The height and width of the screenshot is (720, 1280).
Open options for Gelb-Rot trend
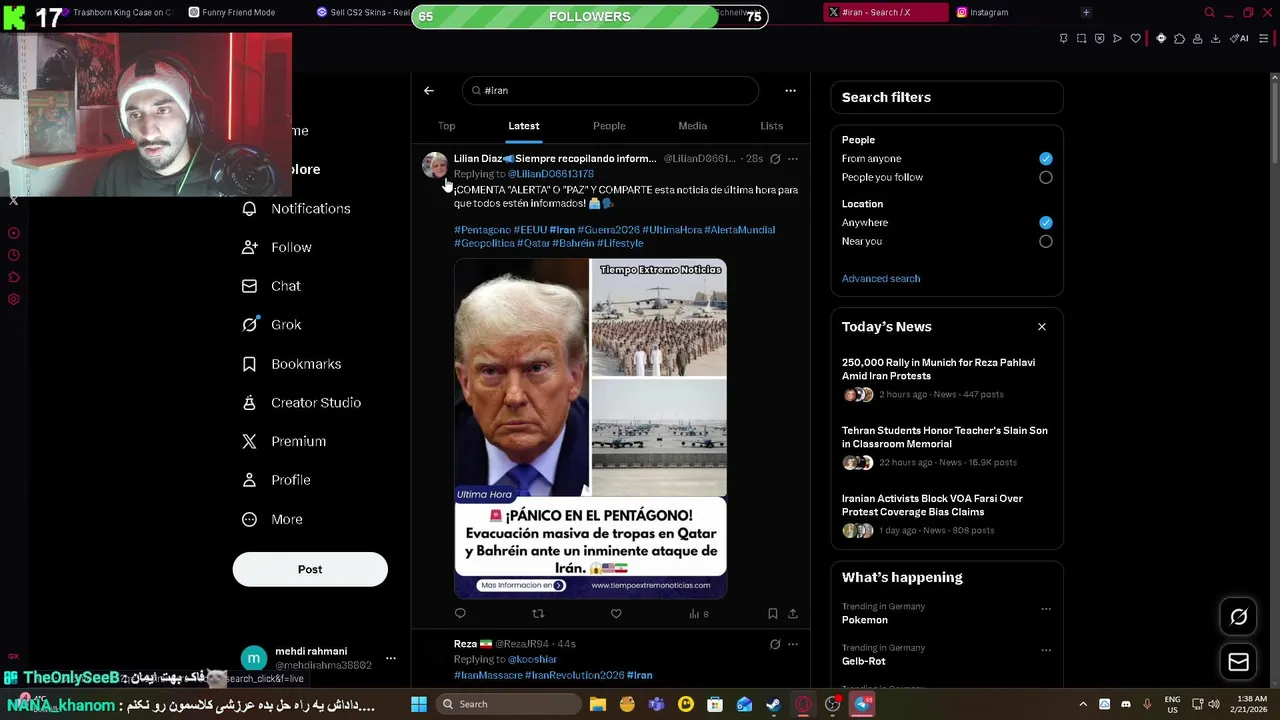(x=1046, y=650)
